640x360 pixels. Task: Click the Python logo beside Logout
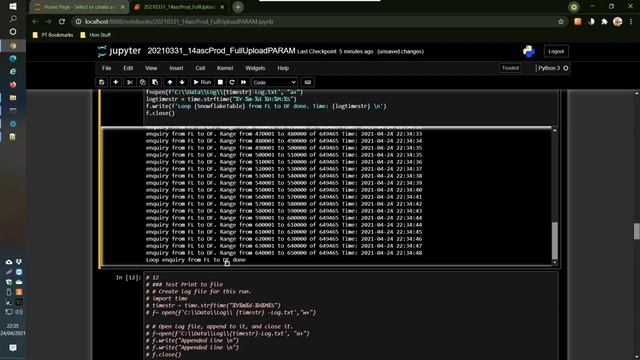(529, 51)
